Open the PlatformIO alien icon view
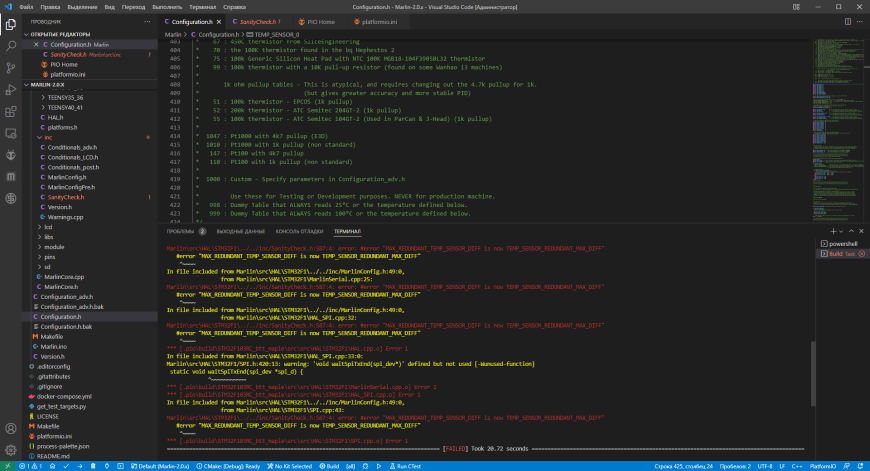The image size is (870, 471). click(x=11, y=155)
